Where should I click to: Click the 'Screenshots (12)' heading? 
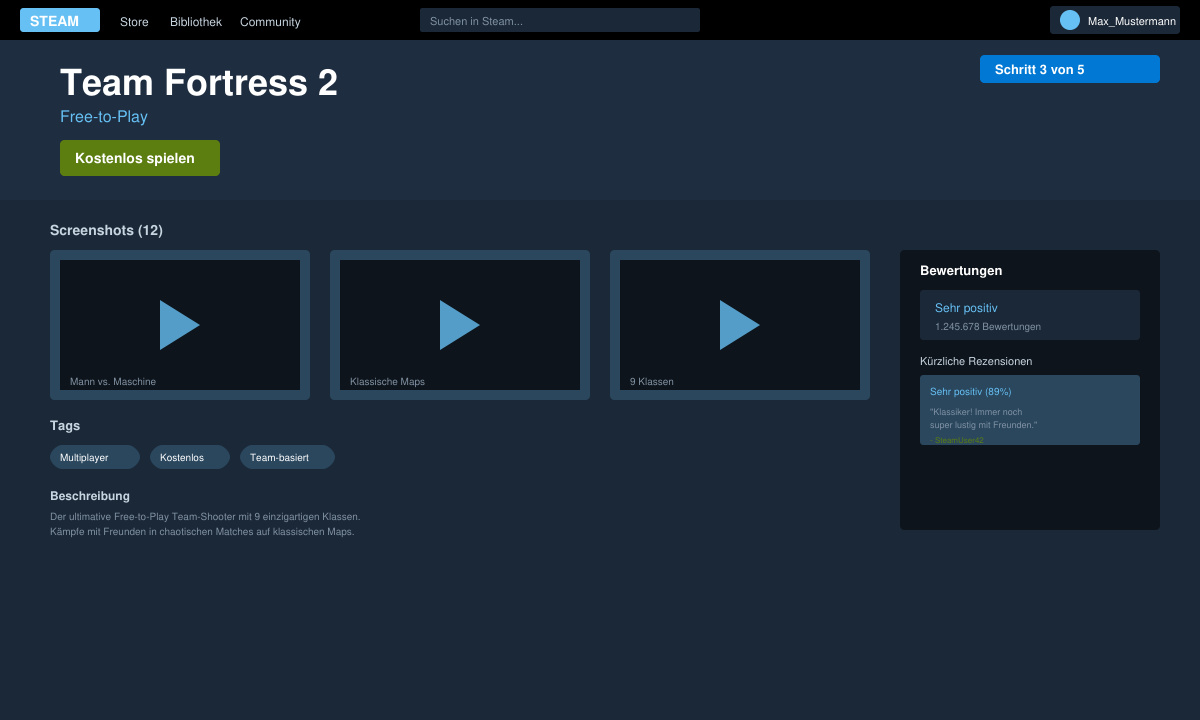pos(106,230)
